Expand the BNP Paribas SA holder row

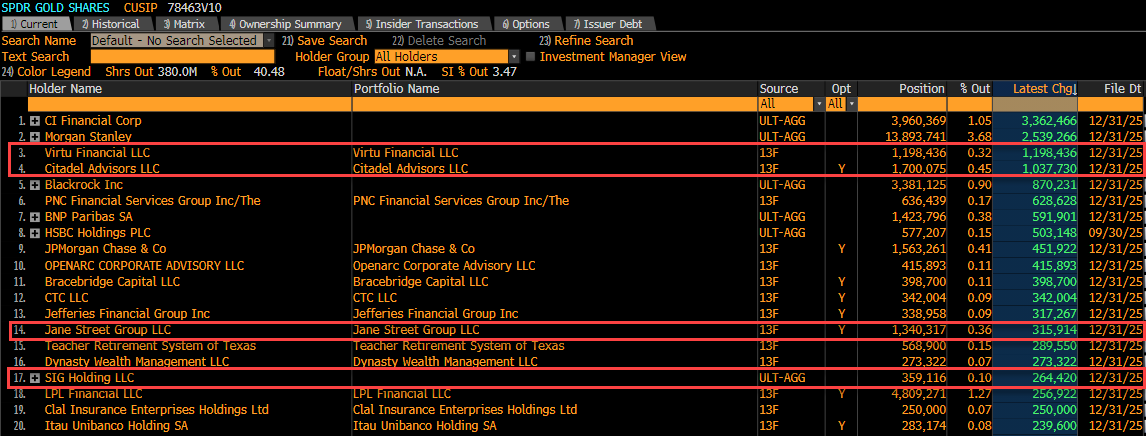pyautogui.click(x=34, y=217)
